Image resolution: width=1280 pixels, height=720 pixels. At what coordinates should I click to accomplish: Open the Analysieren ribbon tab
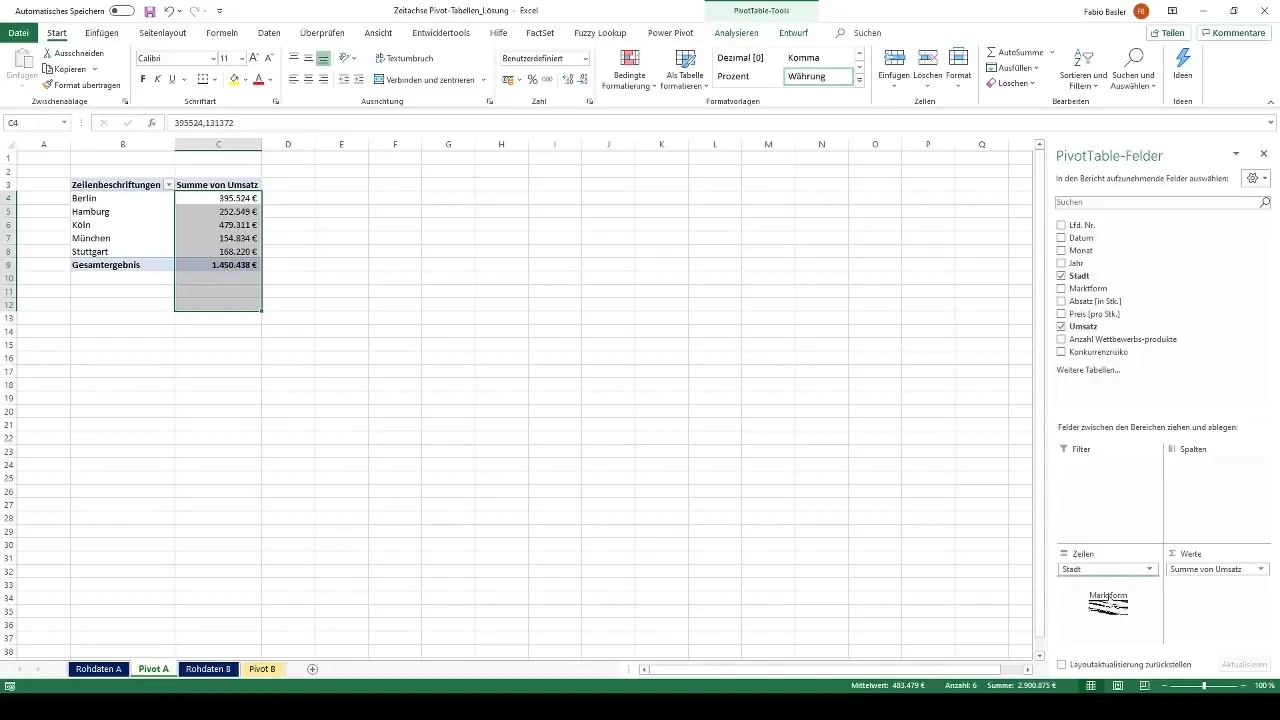(736, 33)
